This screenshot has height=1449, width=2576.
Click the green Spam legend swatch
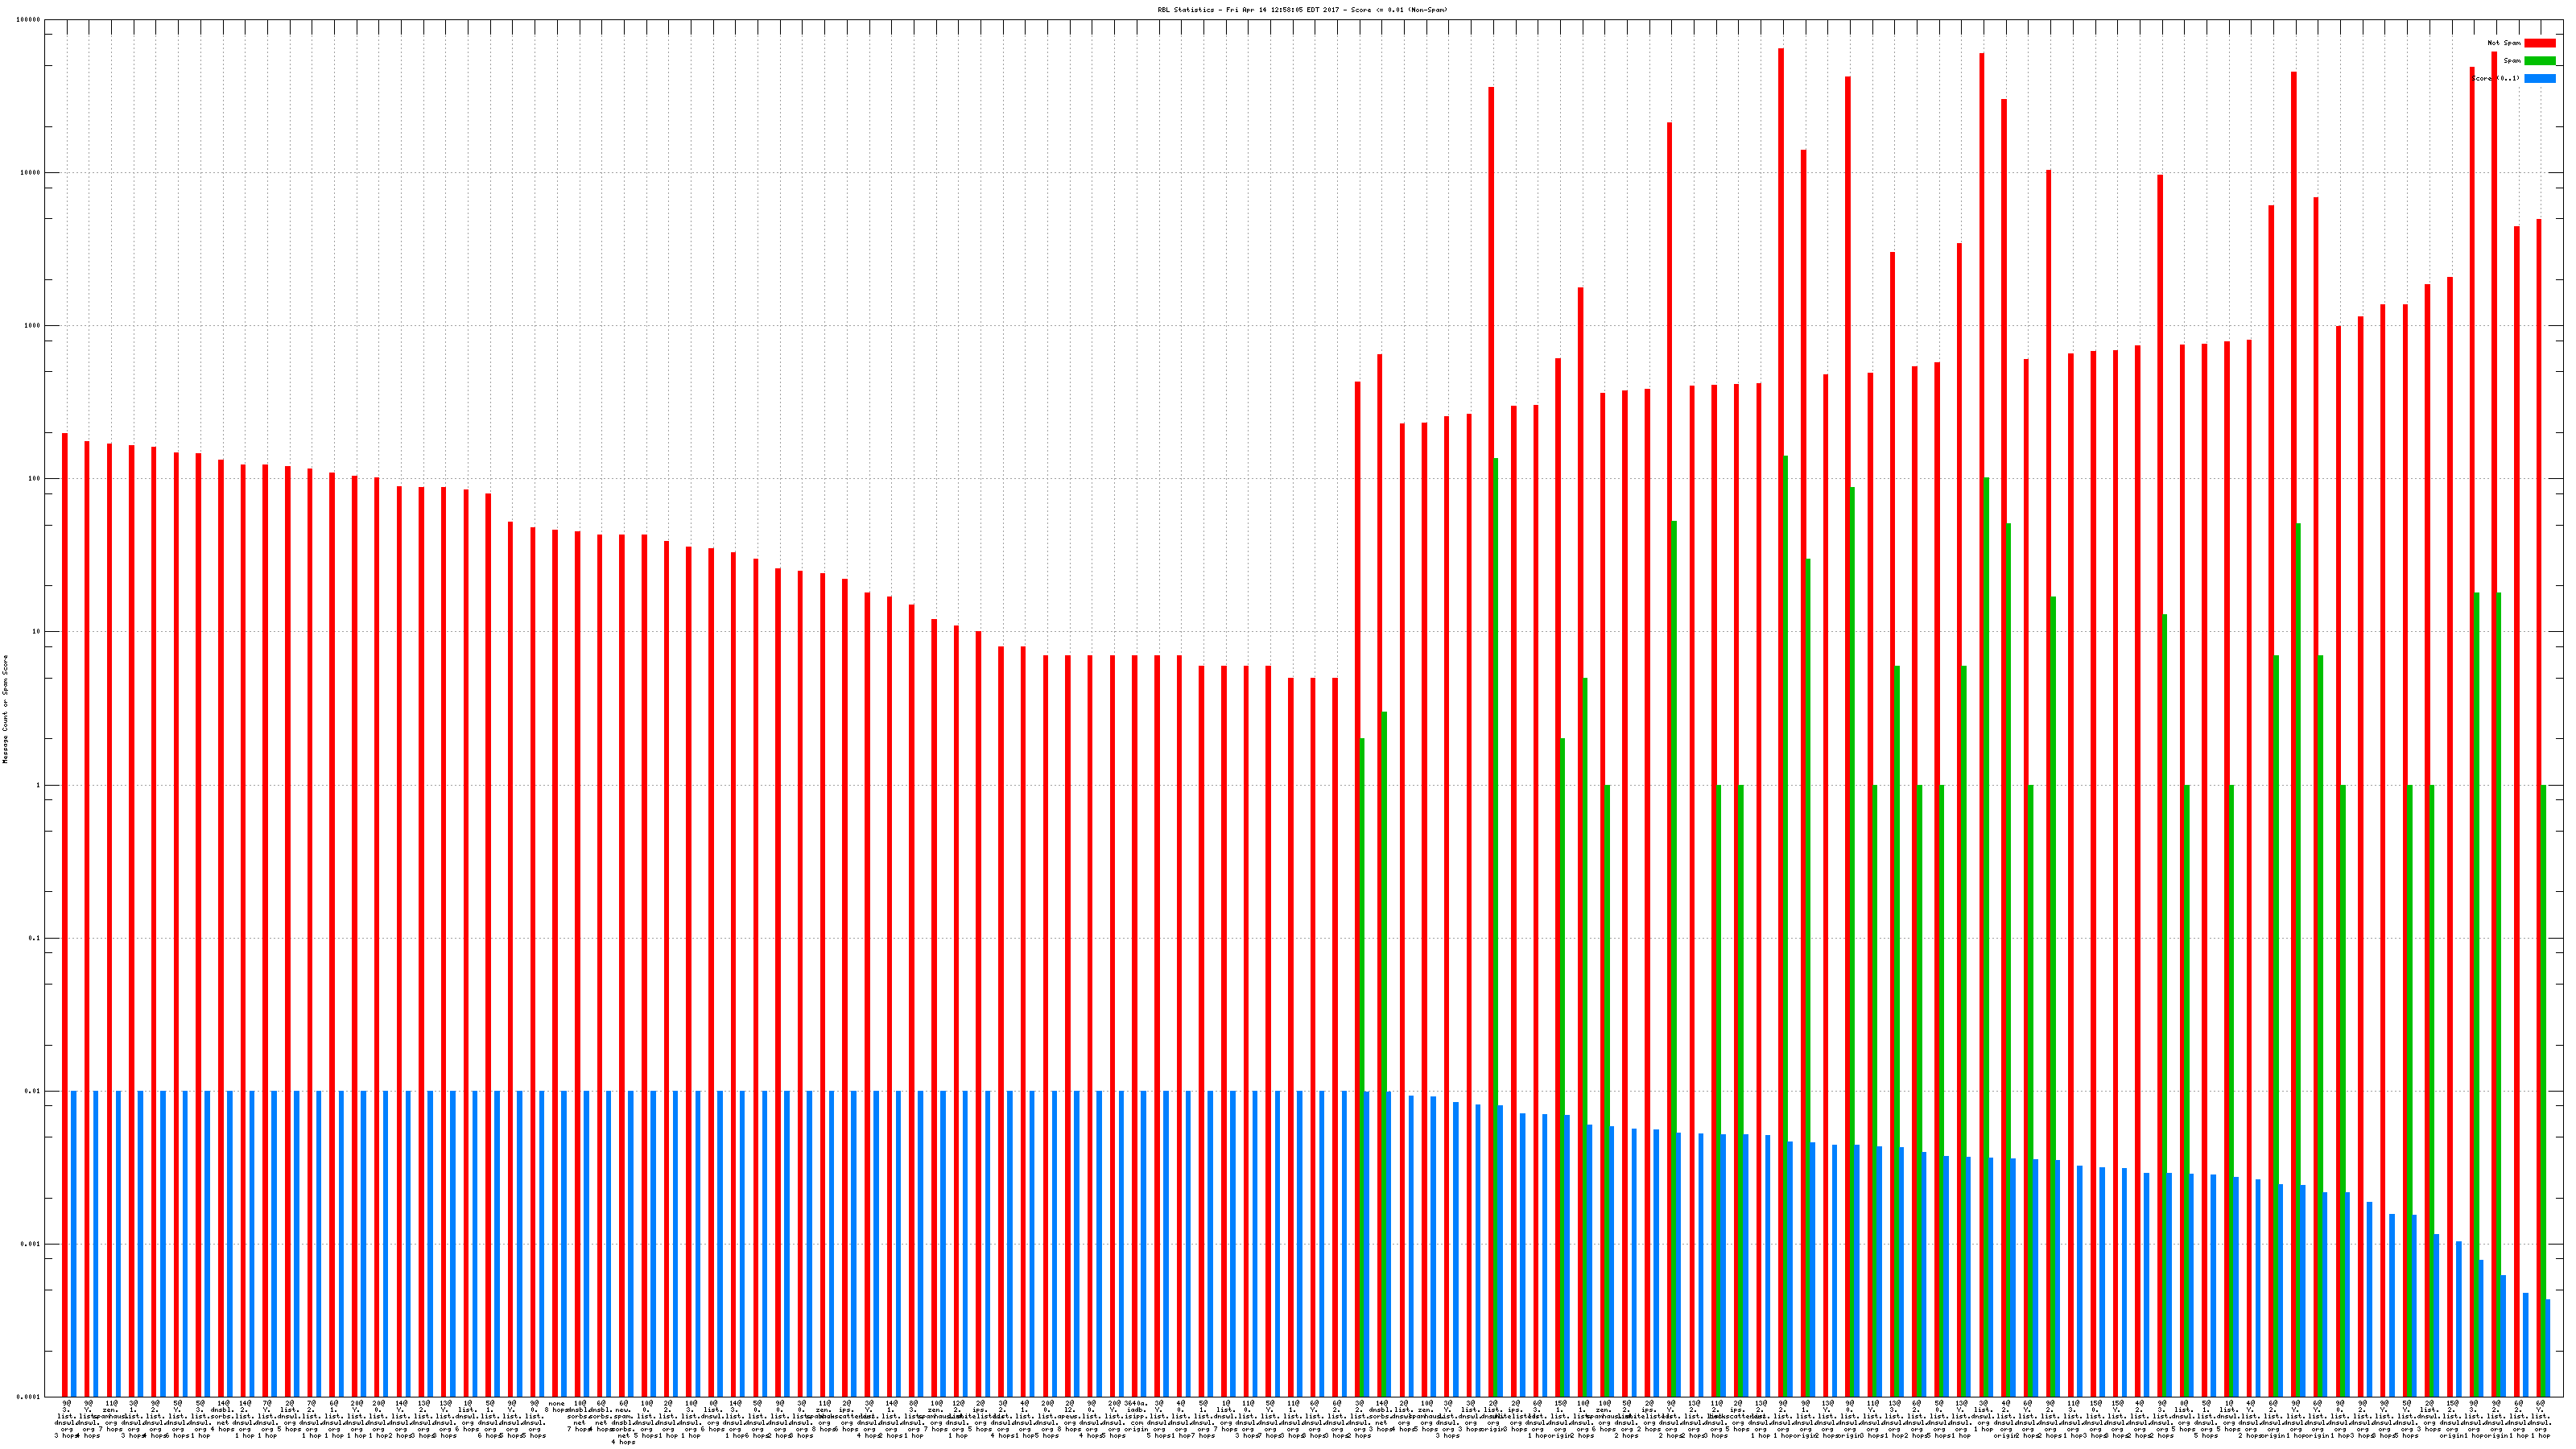pyautogui.click(x=2539, y=61)
